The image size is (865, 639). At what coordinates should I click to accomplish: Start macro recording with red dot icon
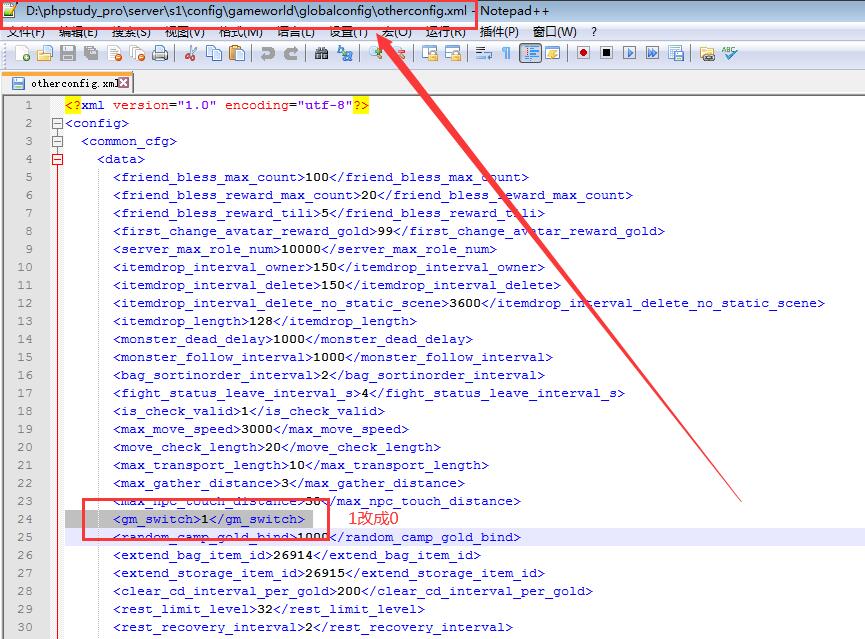(x=583, y=53)
